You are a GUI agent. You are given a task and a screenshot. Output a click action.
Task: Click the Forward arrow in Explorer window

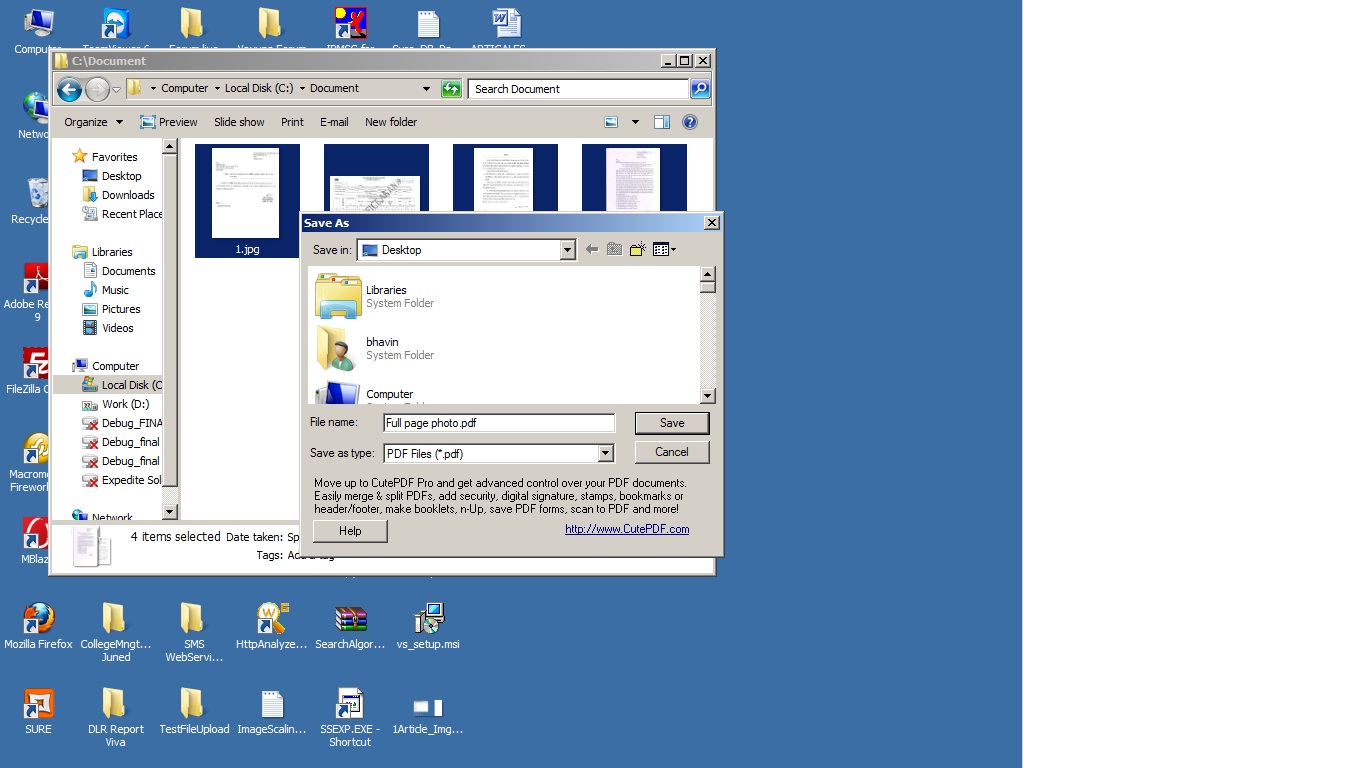97,90
